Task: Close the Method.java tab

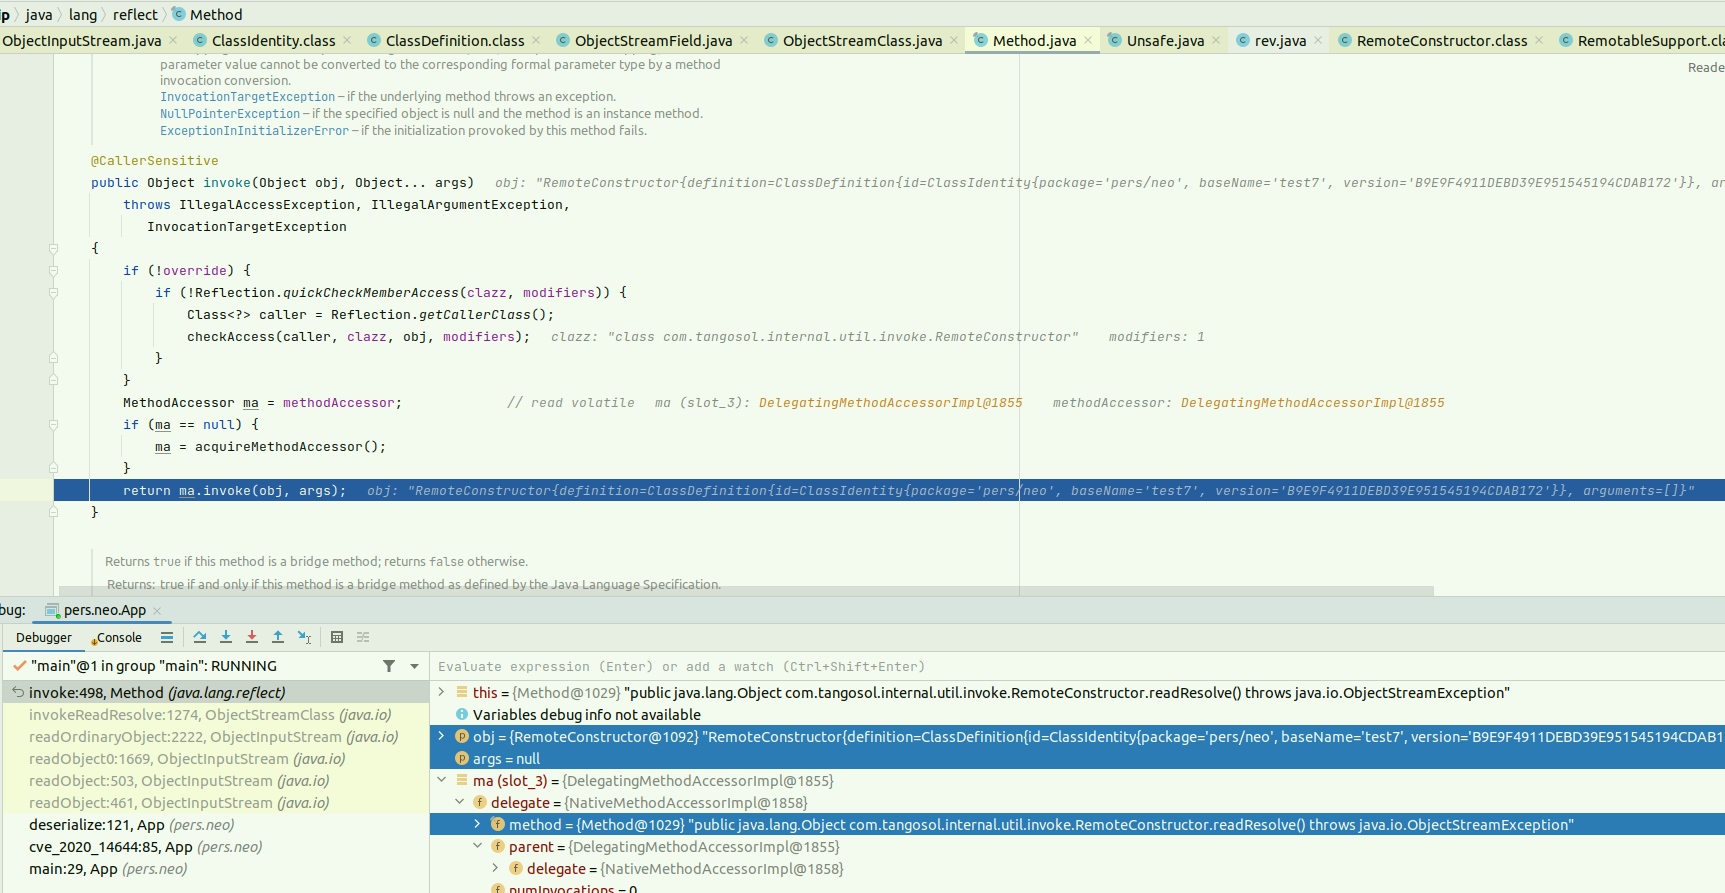Action: pyautogui.click(x=1088, y=40)
